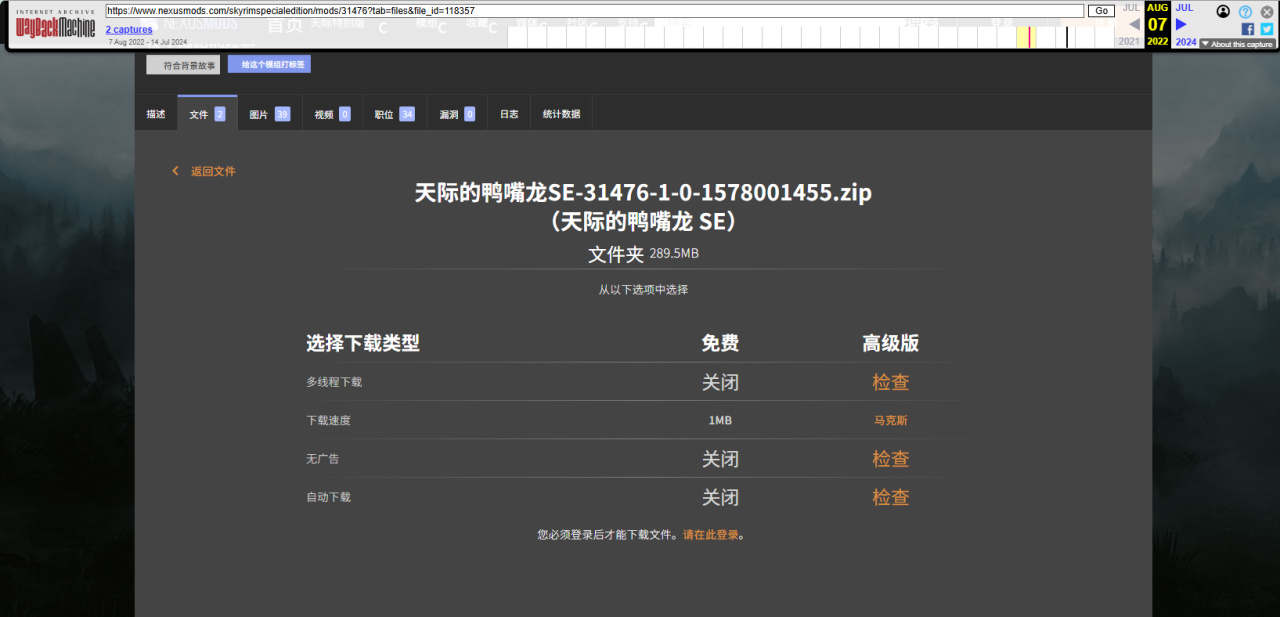This screenshot has height=617, width=1280.
Task: Go to previous capture with left arrow
Action: [x=1134, y=24]
